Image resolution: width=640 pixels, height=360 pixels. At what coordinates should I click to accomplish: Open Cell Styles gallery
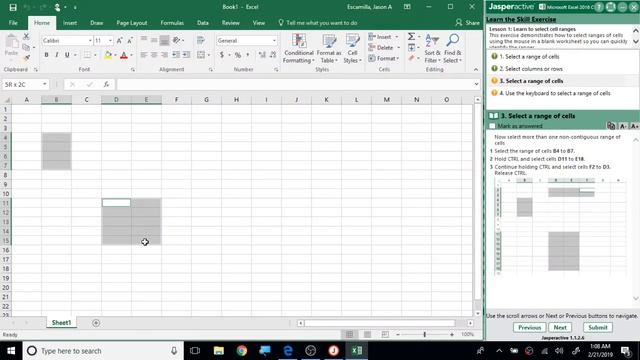[352, 49]
